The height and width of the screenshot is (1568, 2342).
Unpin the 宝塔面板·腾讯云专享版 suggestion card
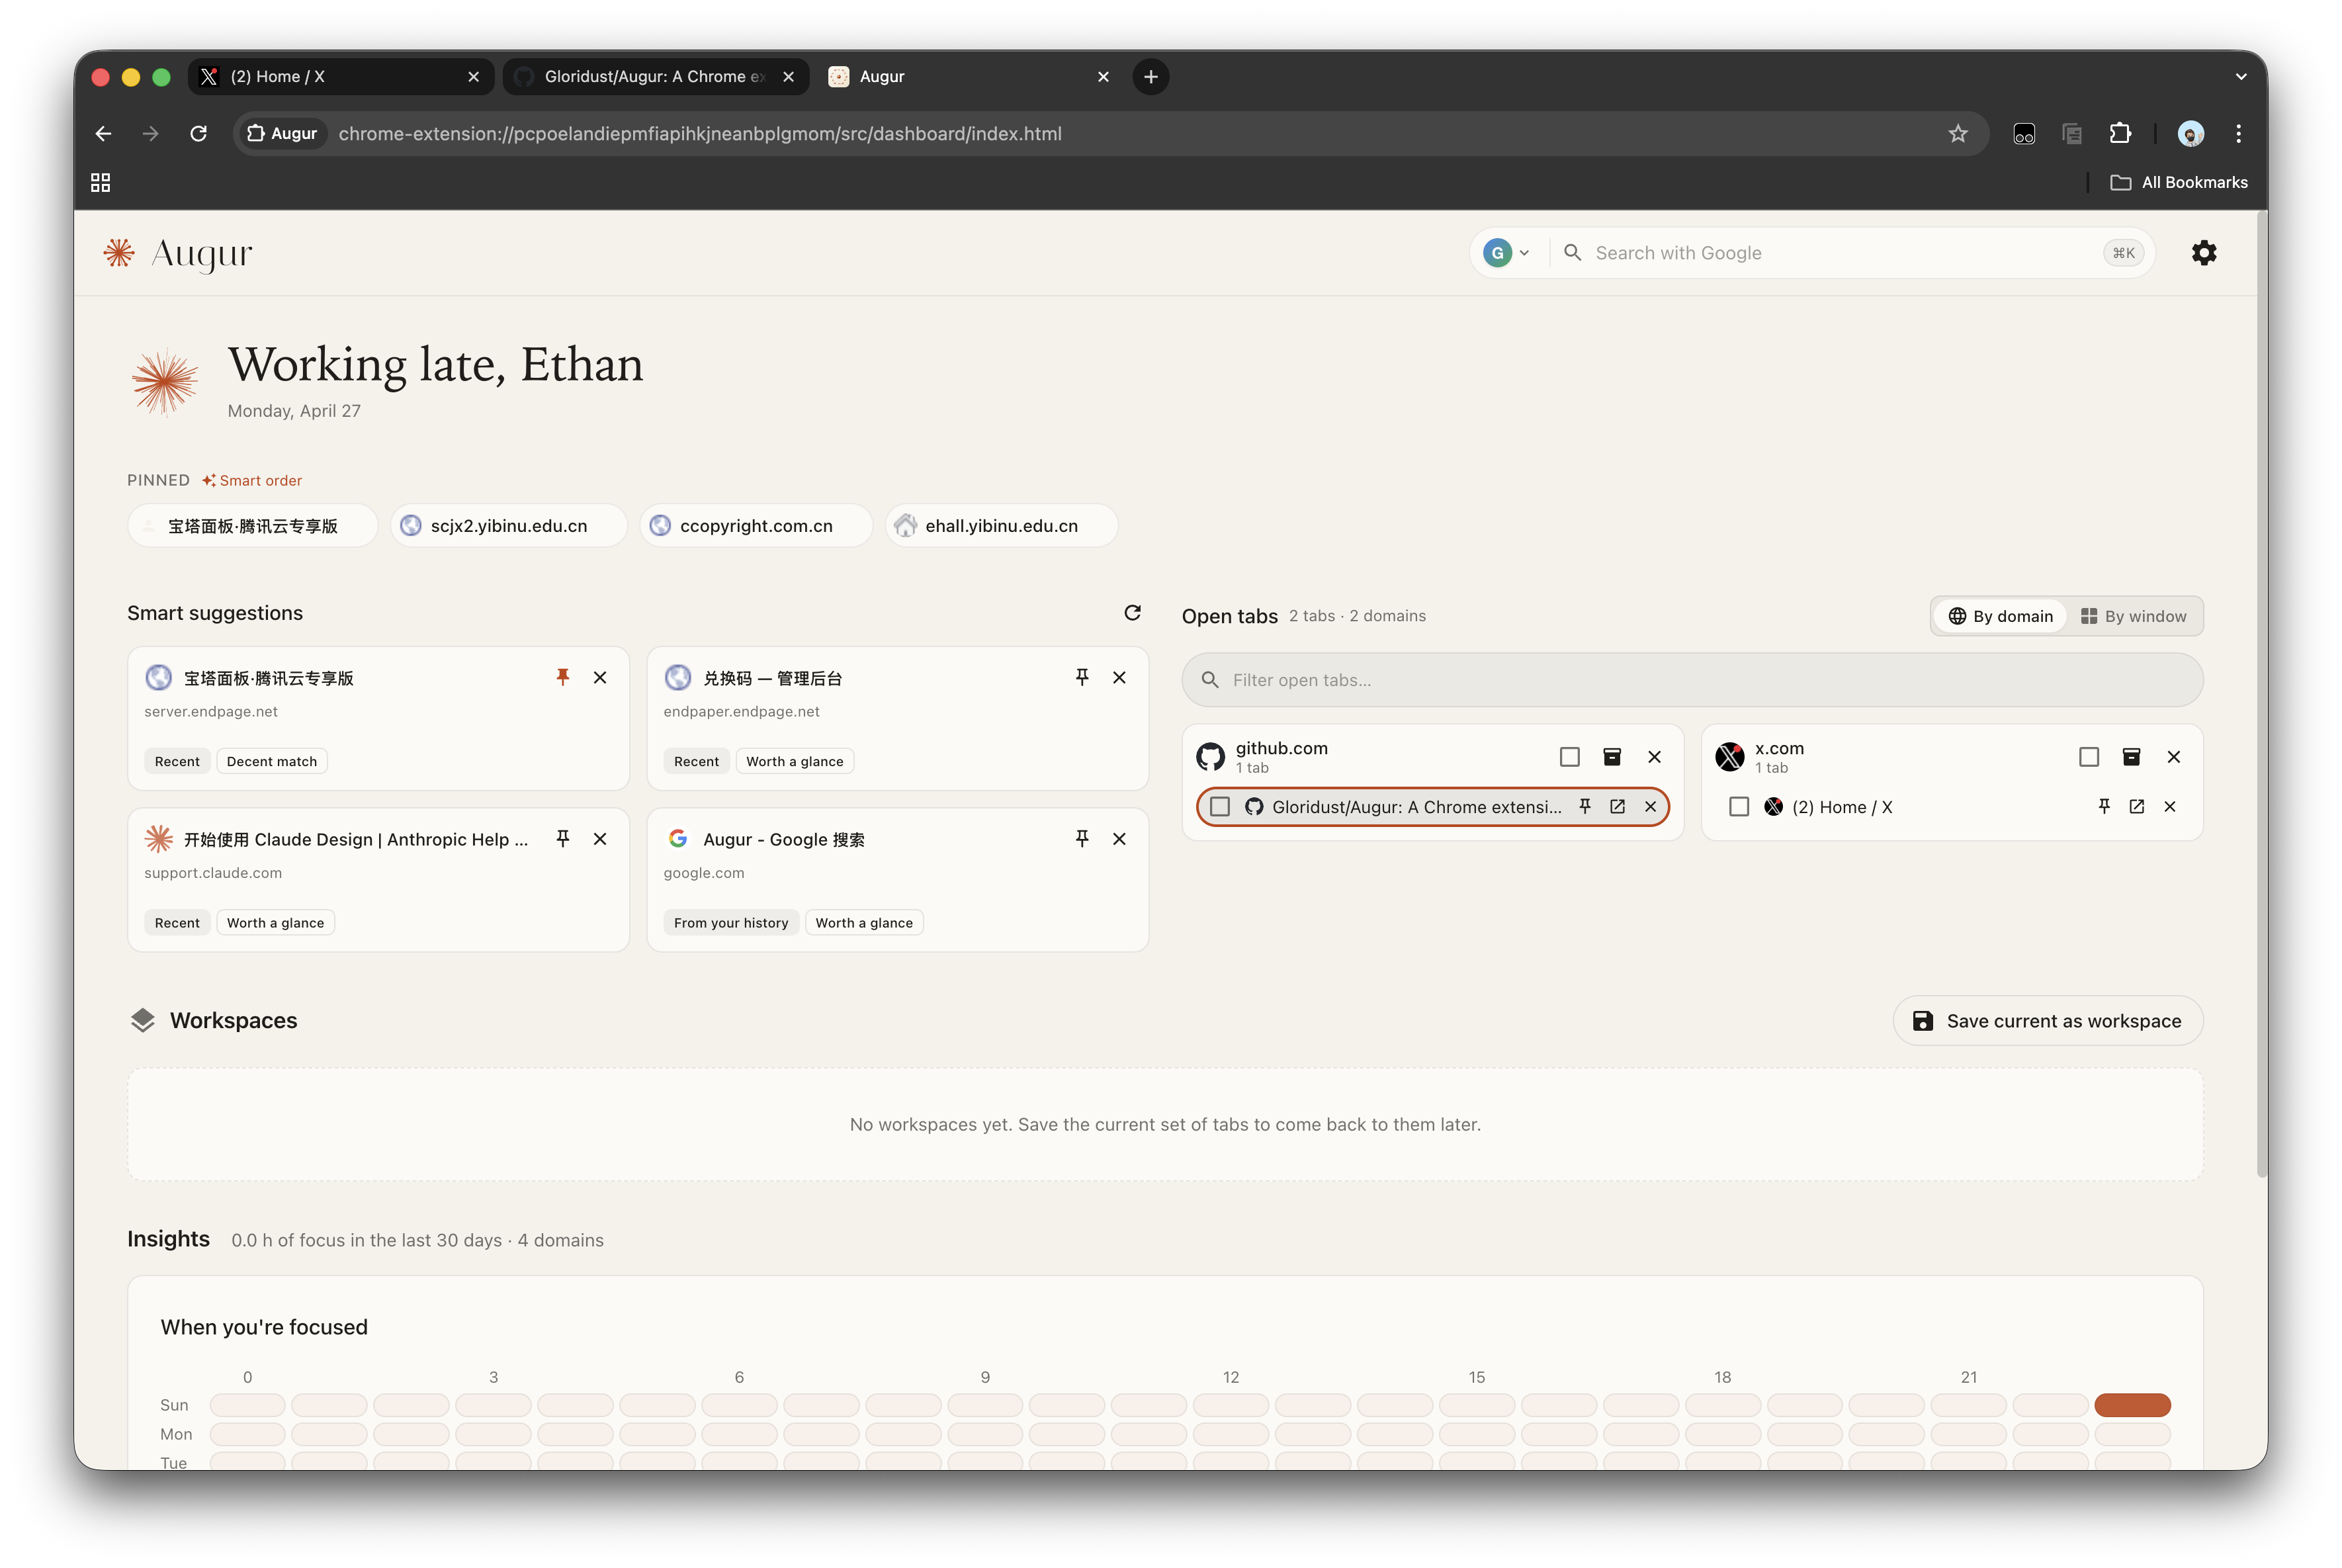pyautogui.click(x=563, y=677)
